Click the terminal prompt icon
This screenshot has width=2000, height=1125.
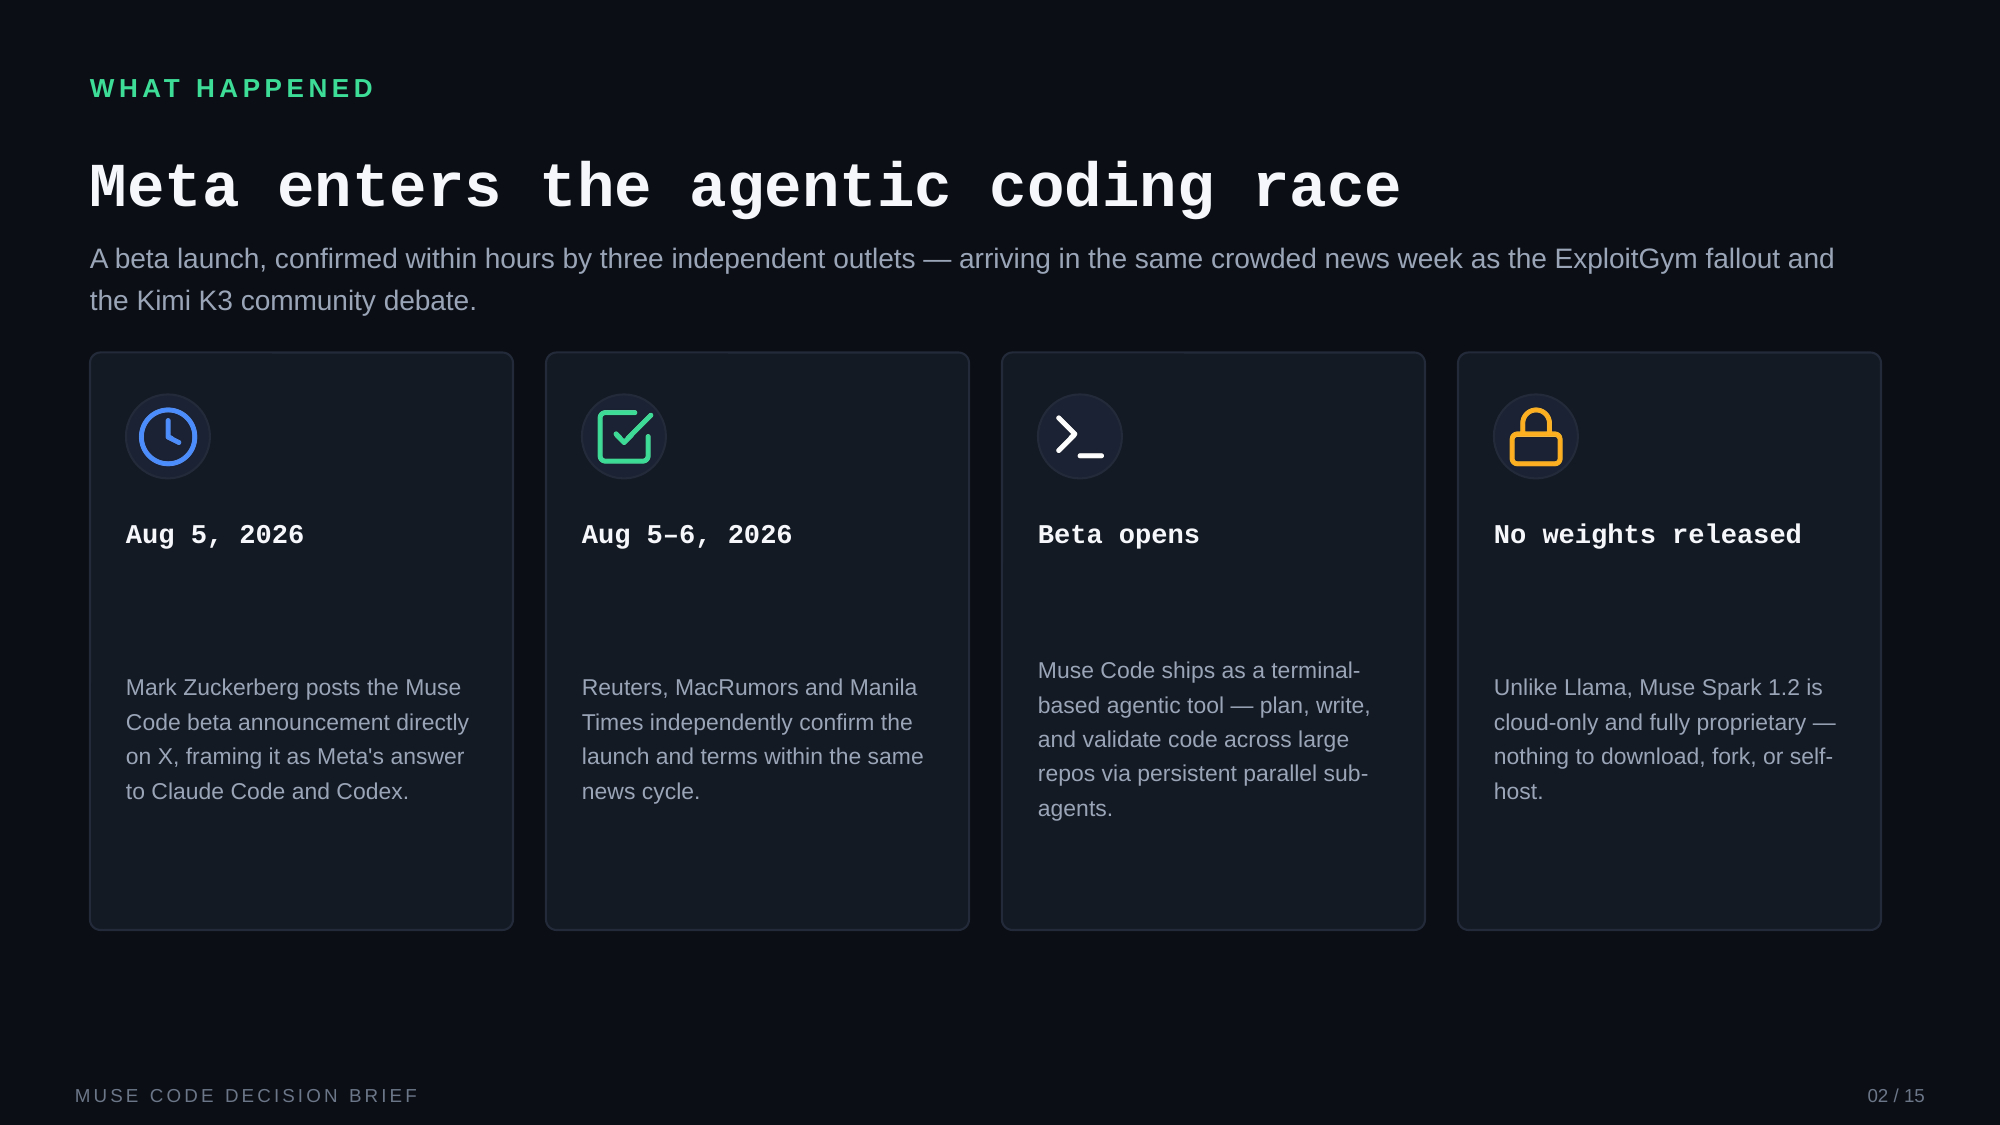[x=1080, y=437]
